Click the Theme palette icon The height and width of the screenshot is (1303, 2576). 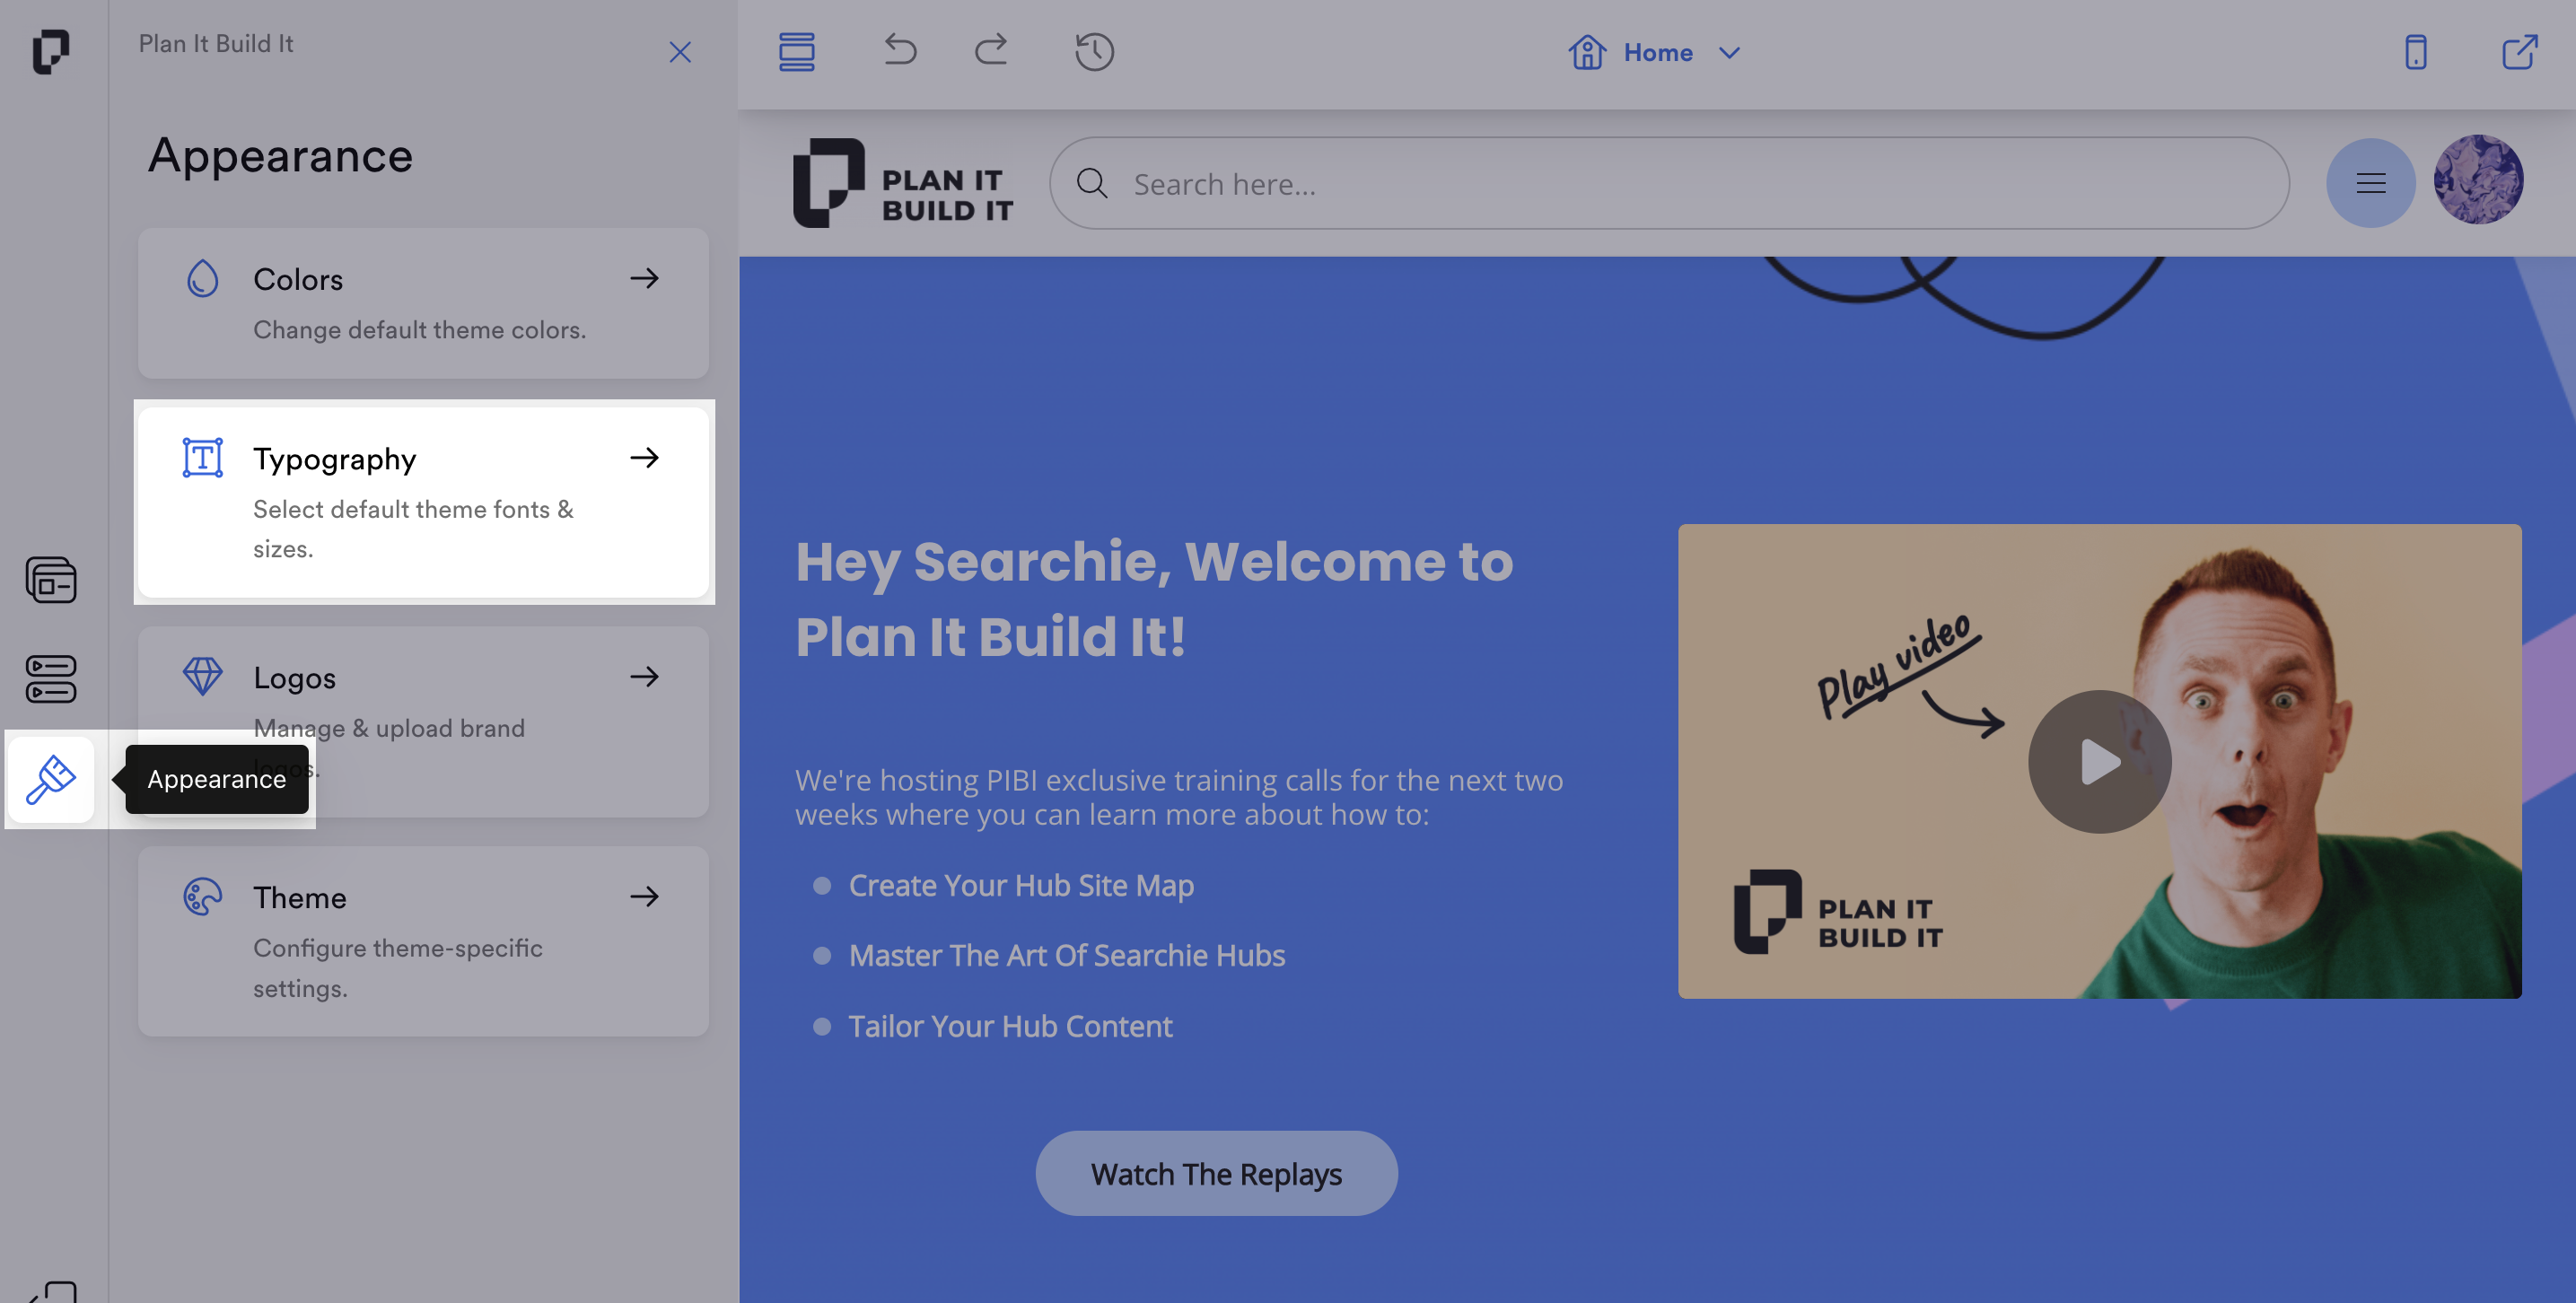point(202,897)
